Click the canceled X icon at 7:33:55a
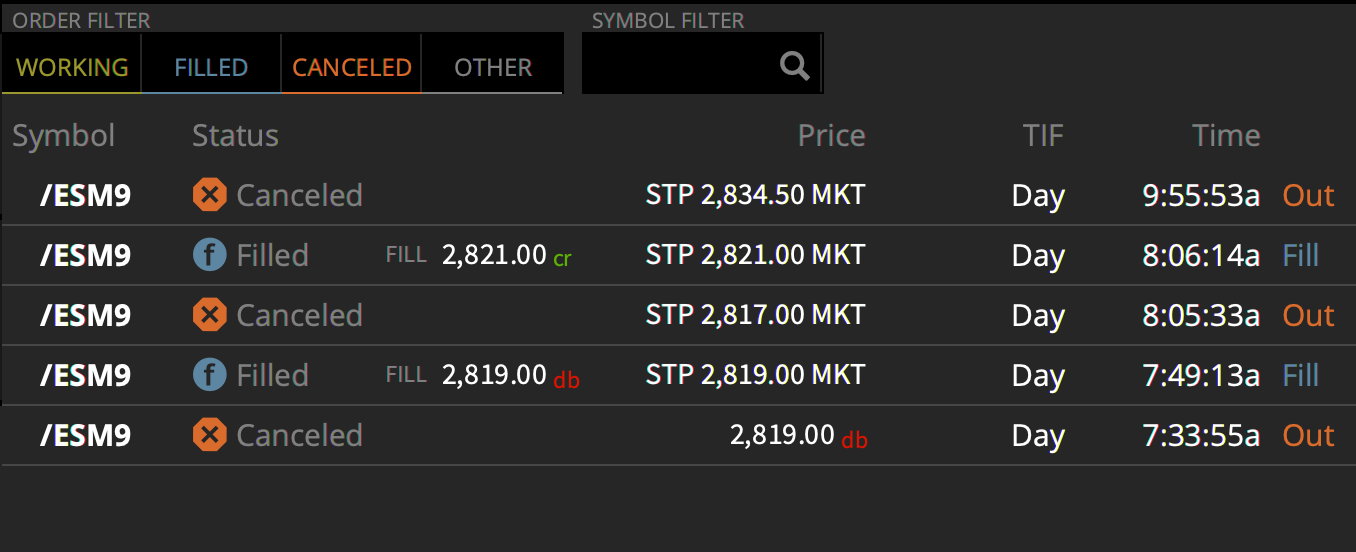Screen dimensions: 1356x552 coord(210,435)
